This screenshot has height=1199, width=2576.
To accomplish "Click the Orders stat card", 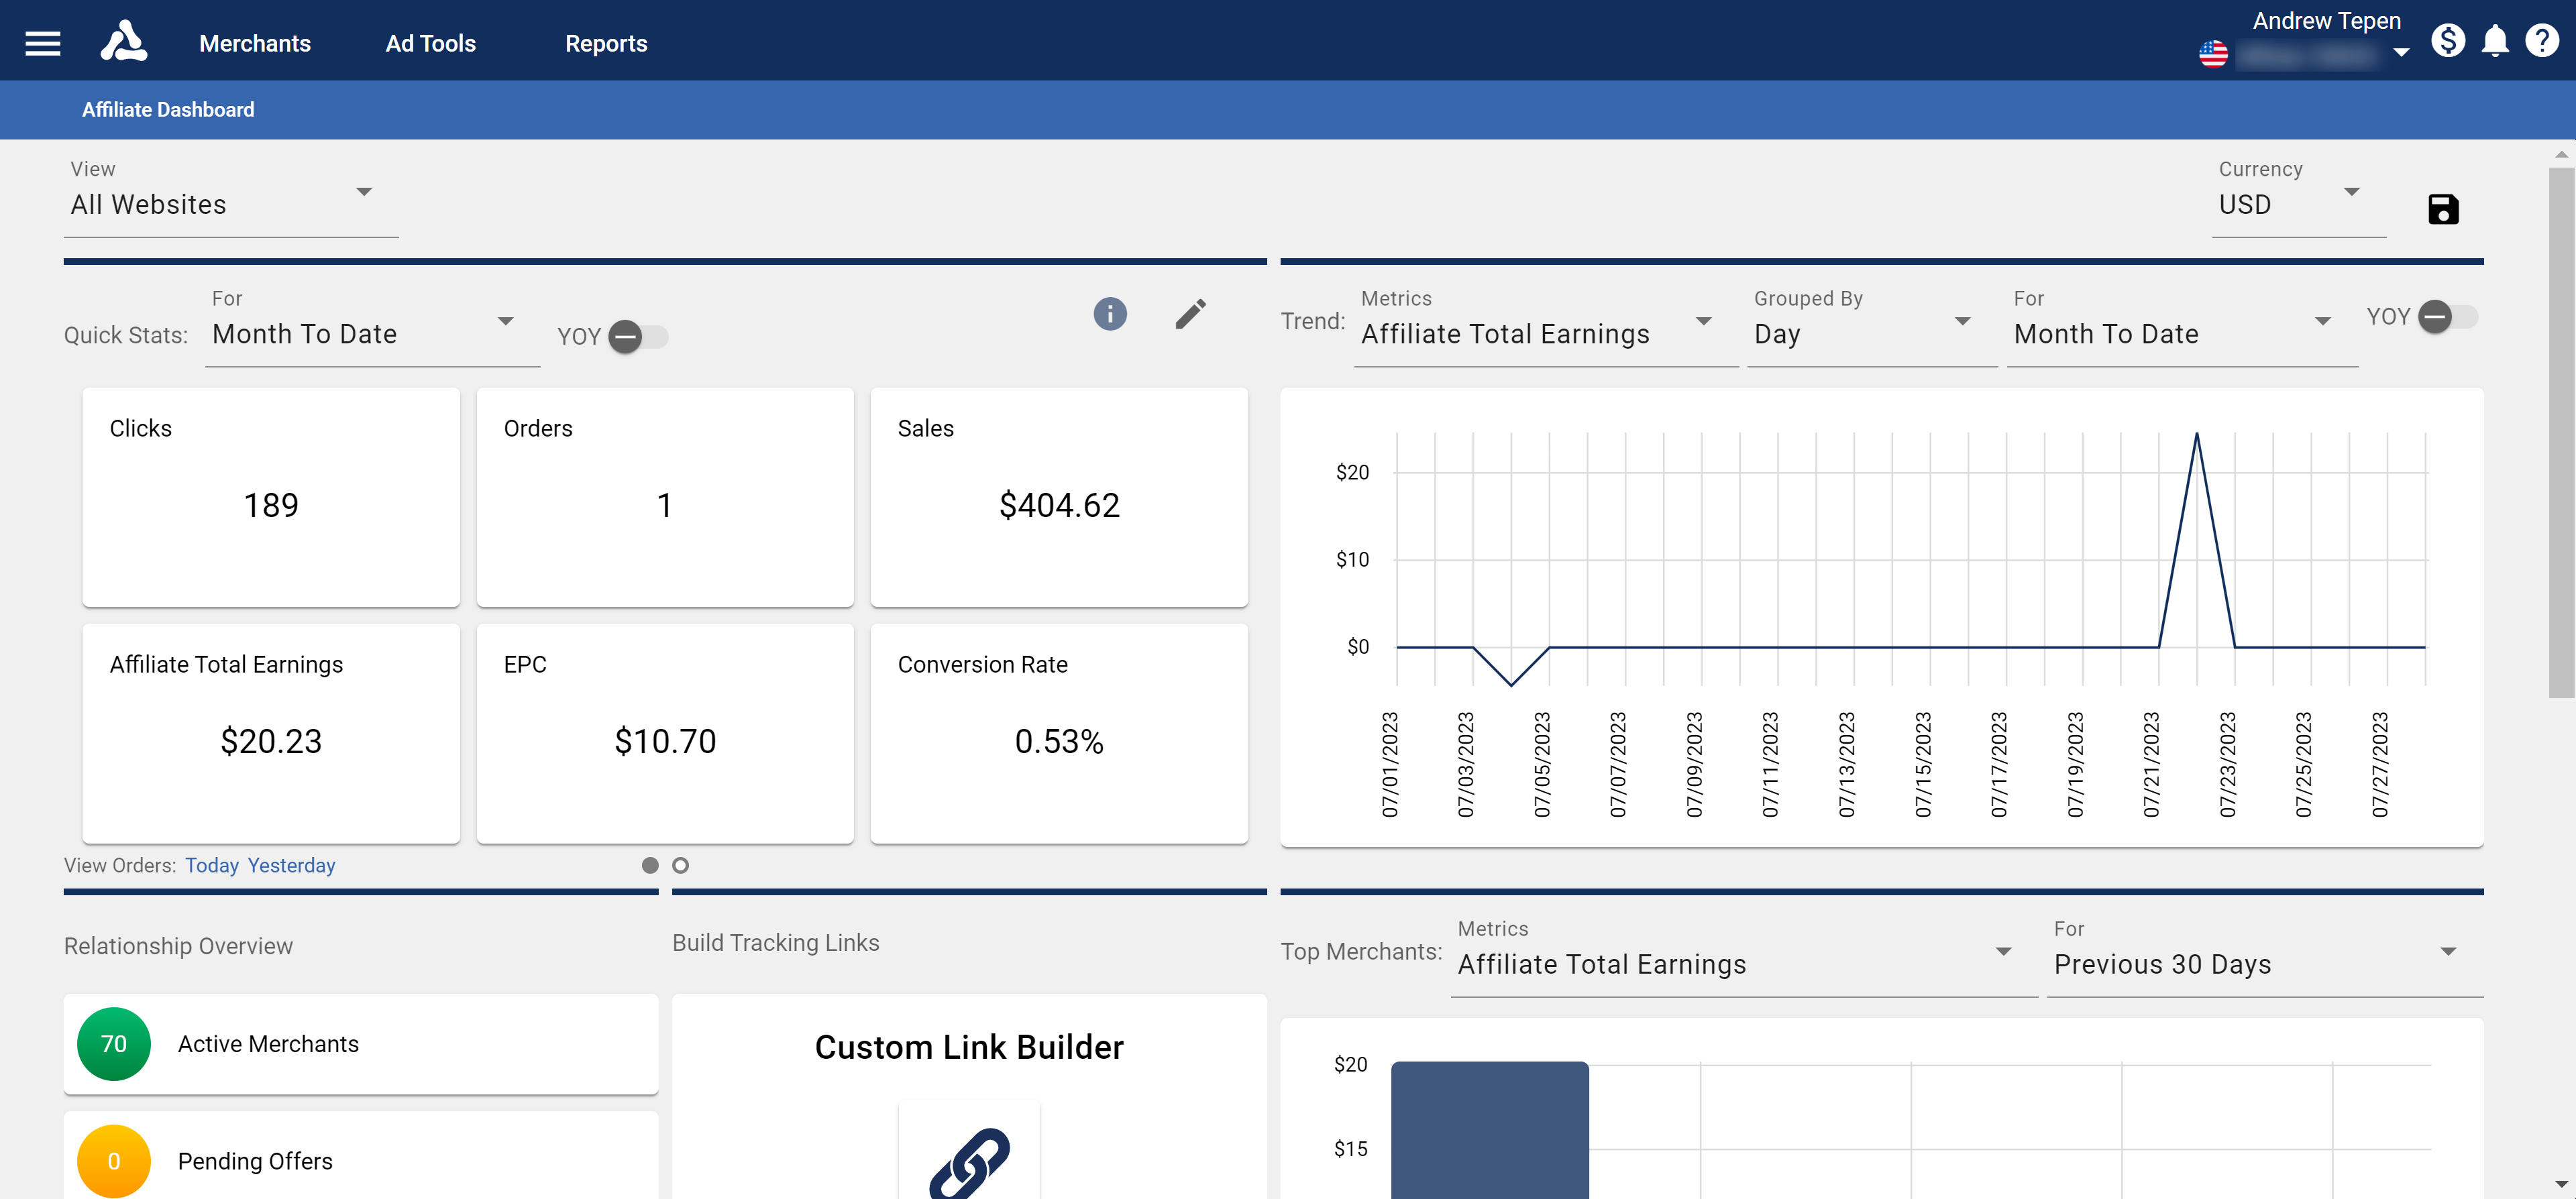I will (x=665, y=497).
